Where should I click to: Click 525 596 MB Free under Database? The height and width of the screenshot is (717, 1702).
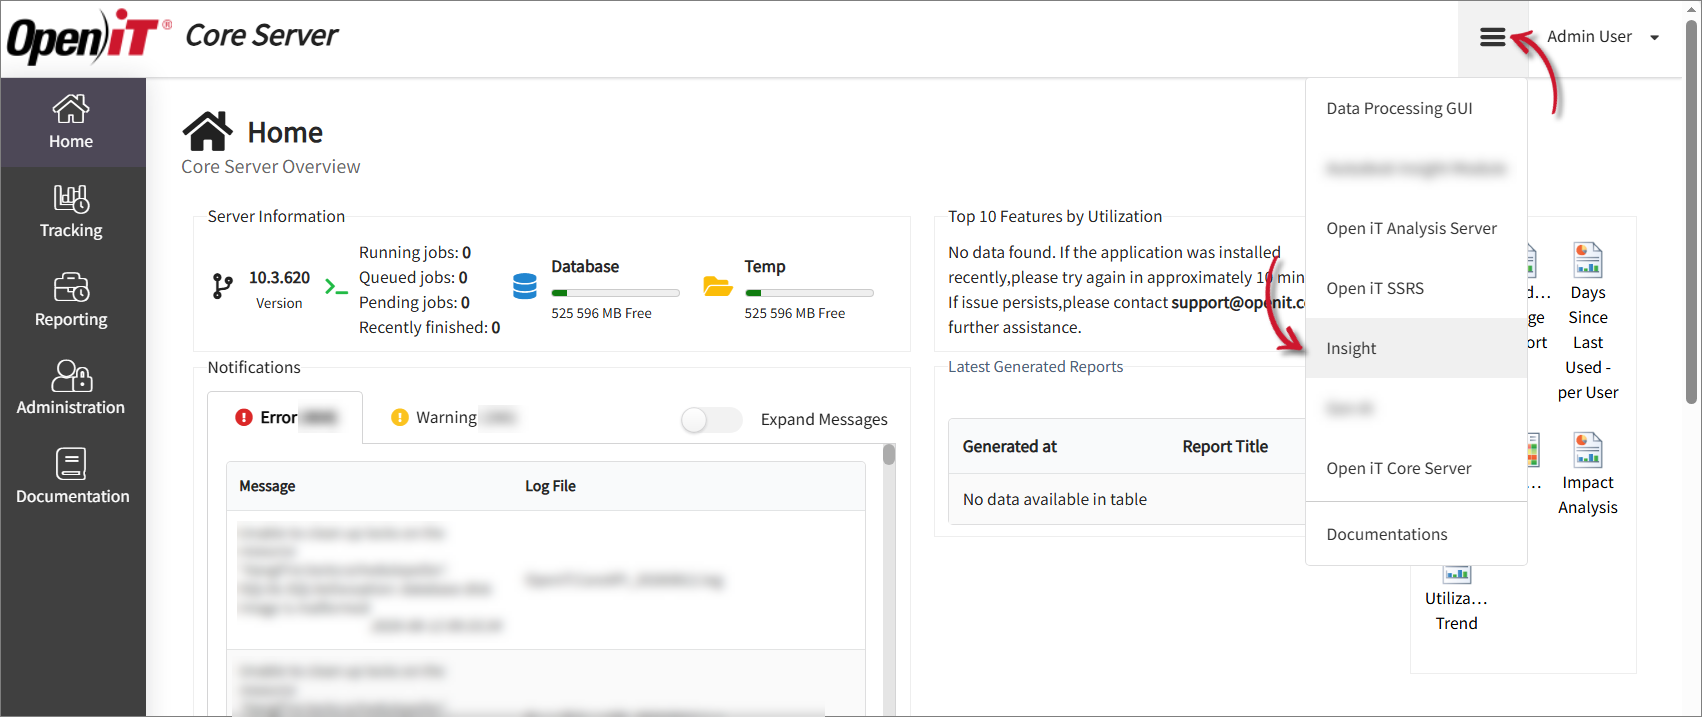coord(601,313)
